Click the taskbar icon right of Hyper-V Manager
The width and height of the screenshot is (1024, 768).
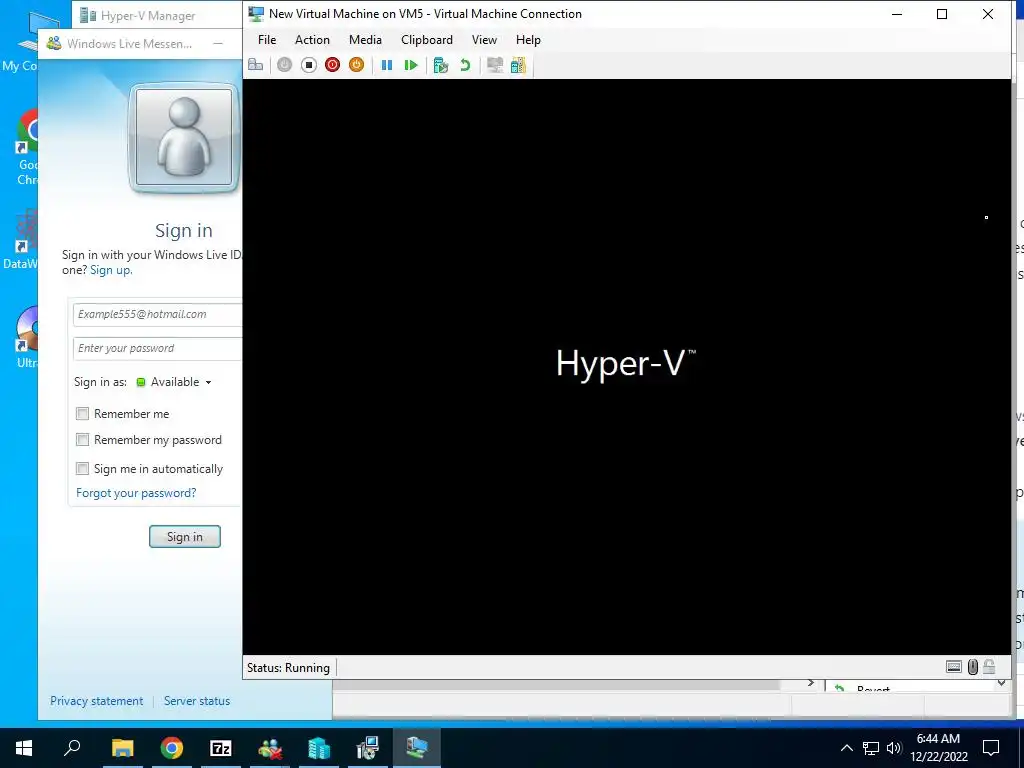coord(368,748)
